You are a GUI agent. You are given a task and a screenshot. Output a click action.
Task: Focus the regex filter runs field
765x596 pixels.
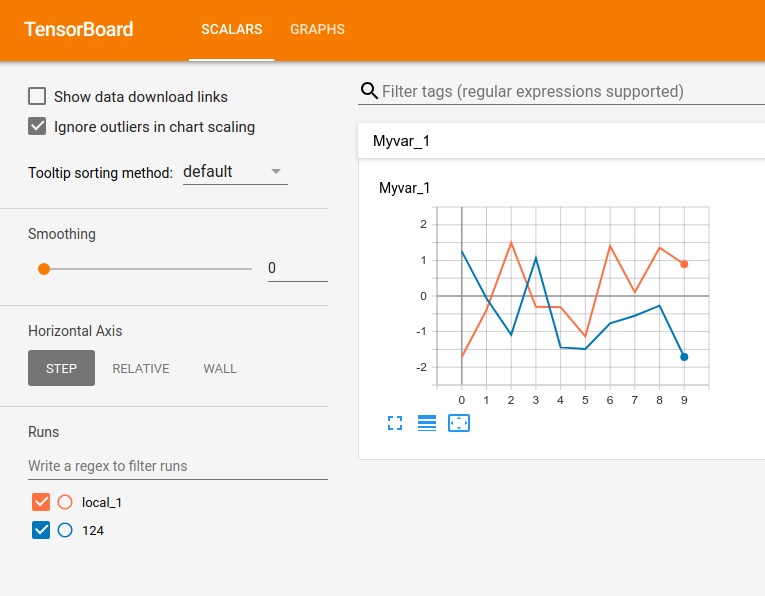tap(178, 466)
